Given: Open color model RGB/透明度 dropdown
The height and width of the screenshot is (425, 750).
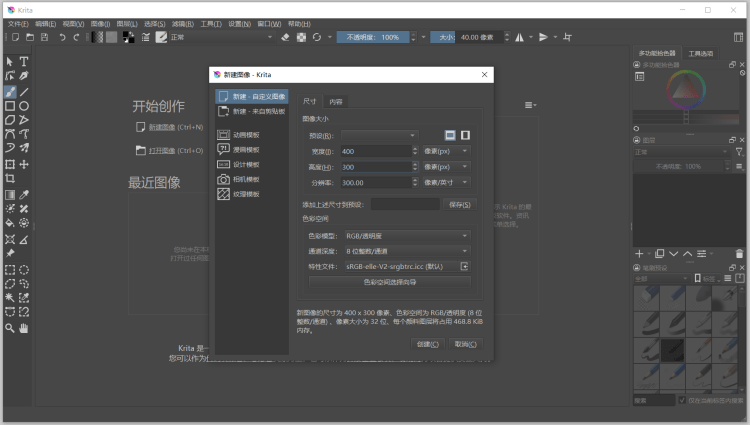Looking at the screenshot, I should click(x=407, y=236).
